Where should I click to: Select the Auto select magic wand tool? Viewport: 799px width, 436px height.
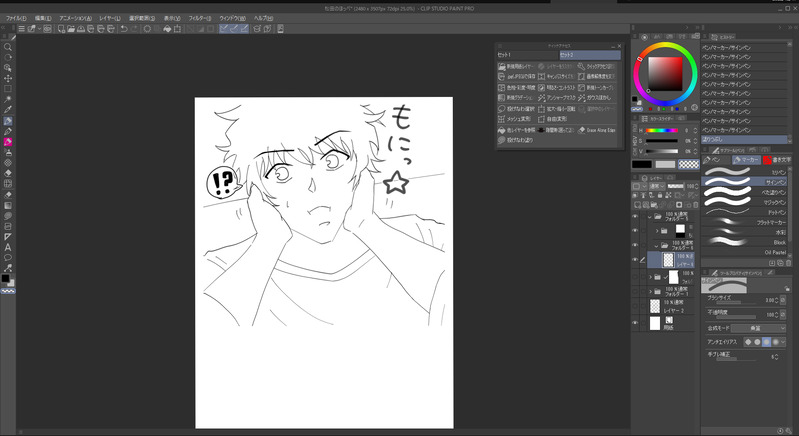point(8,99)
